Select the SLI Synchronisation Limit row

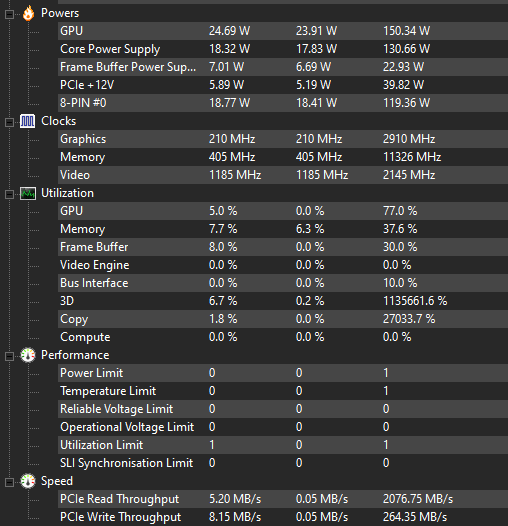tap(283, 463)
